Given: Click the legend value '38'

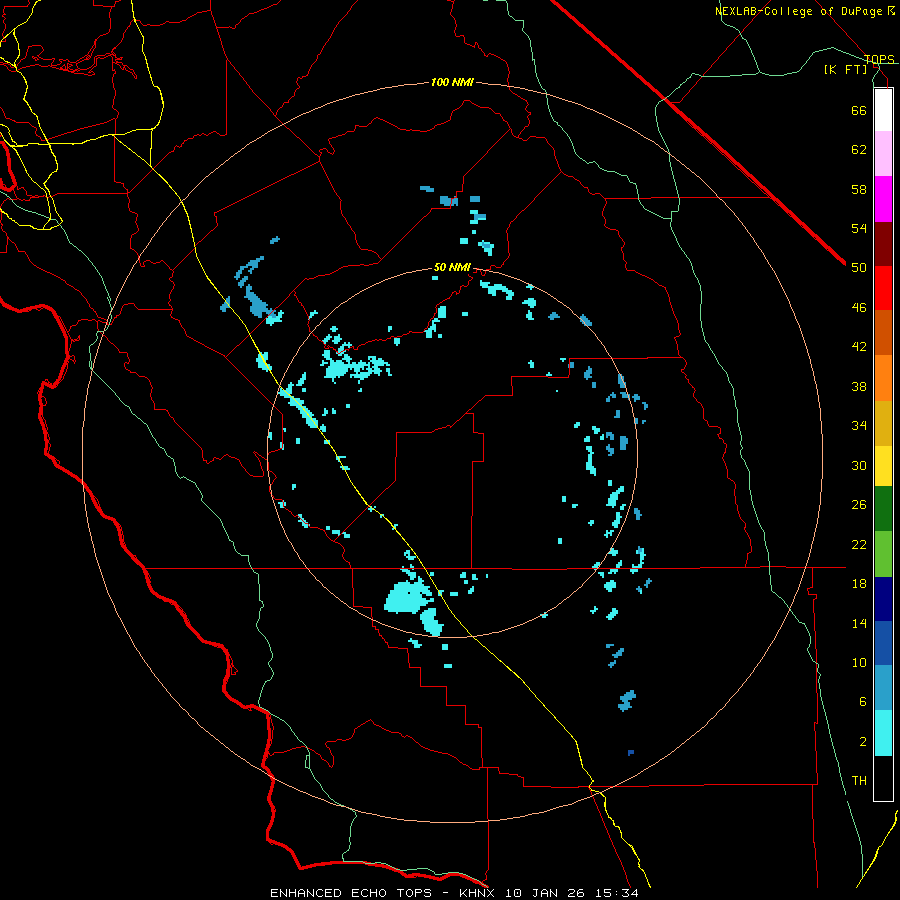Looking at the screenshot, I should (859, 386).
